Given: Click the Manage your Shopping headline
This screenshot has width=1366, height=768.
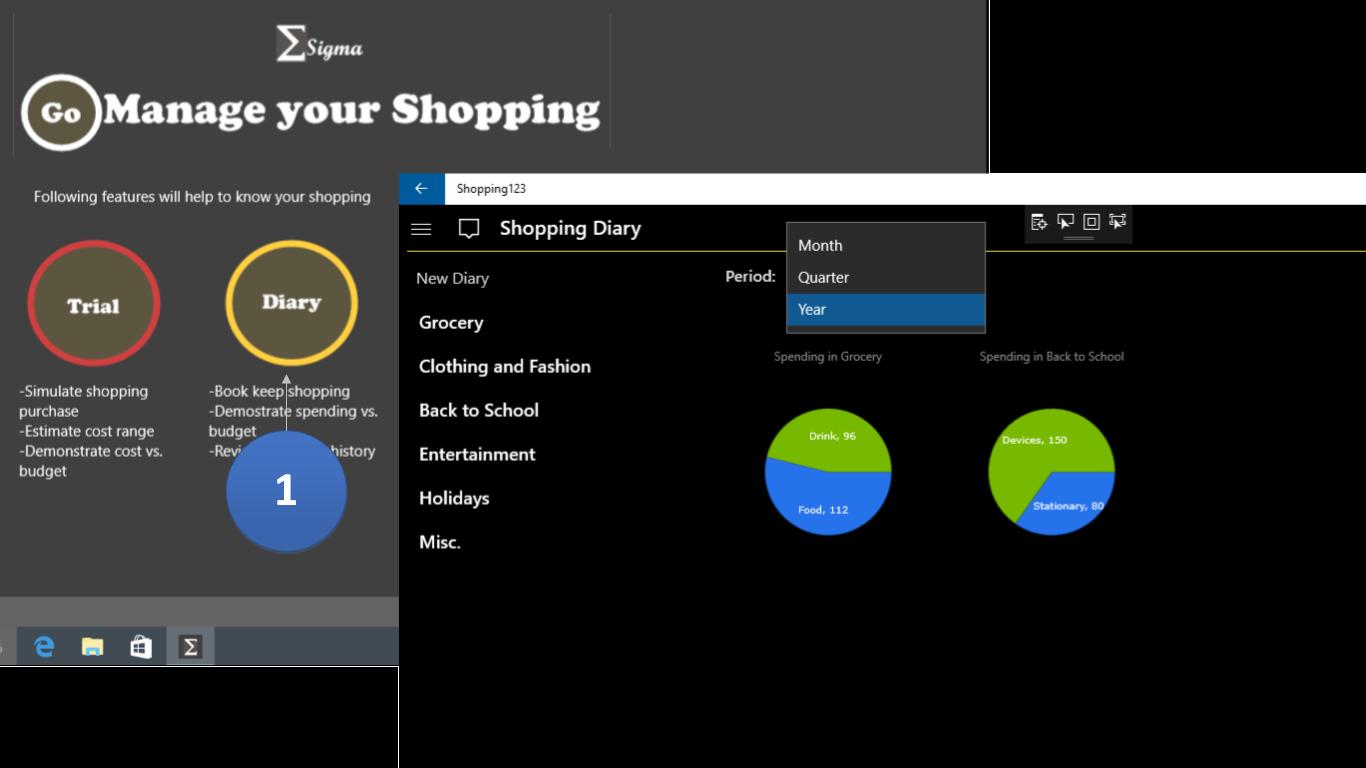Looking at the screenshot, I should pos(352,110).
